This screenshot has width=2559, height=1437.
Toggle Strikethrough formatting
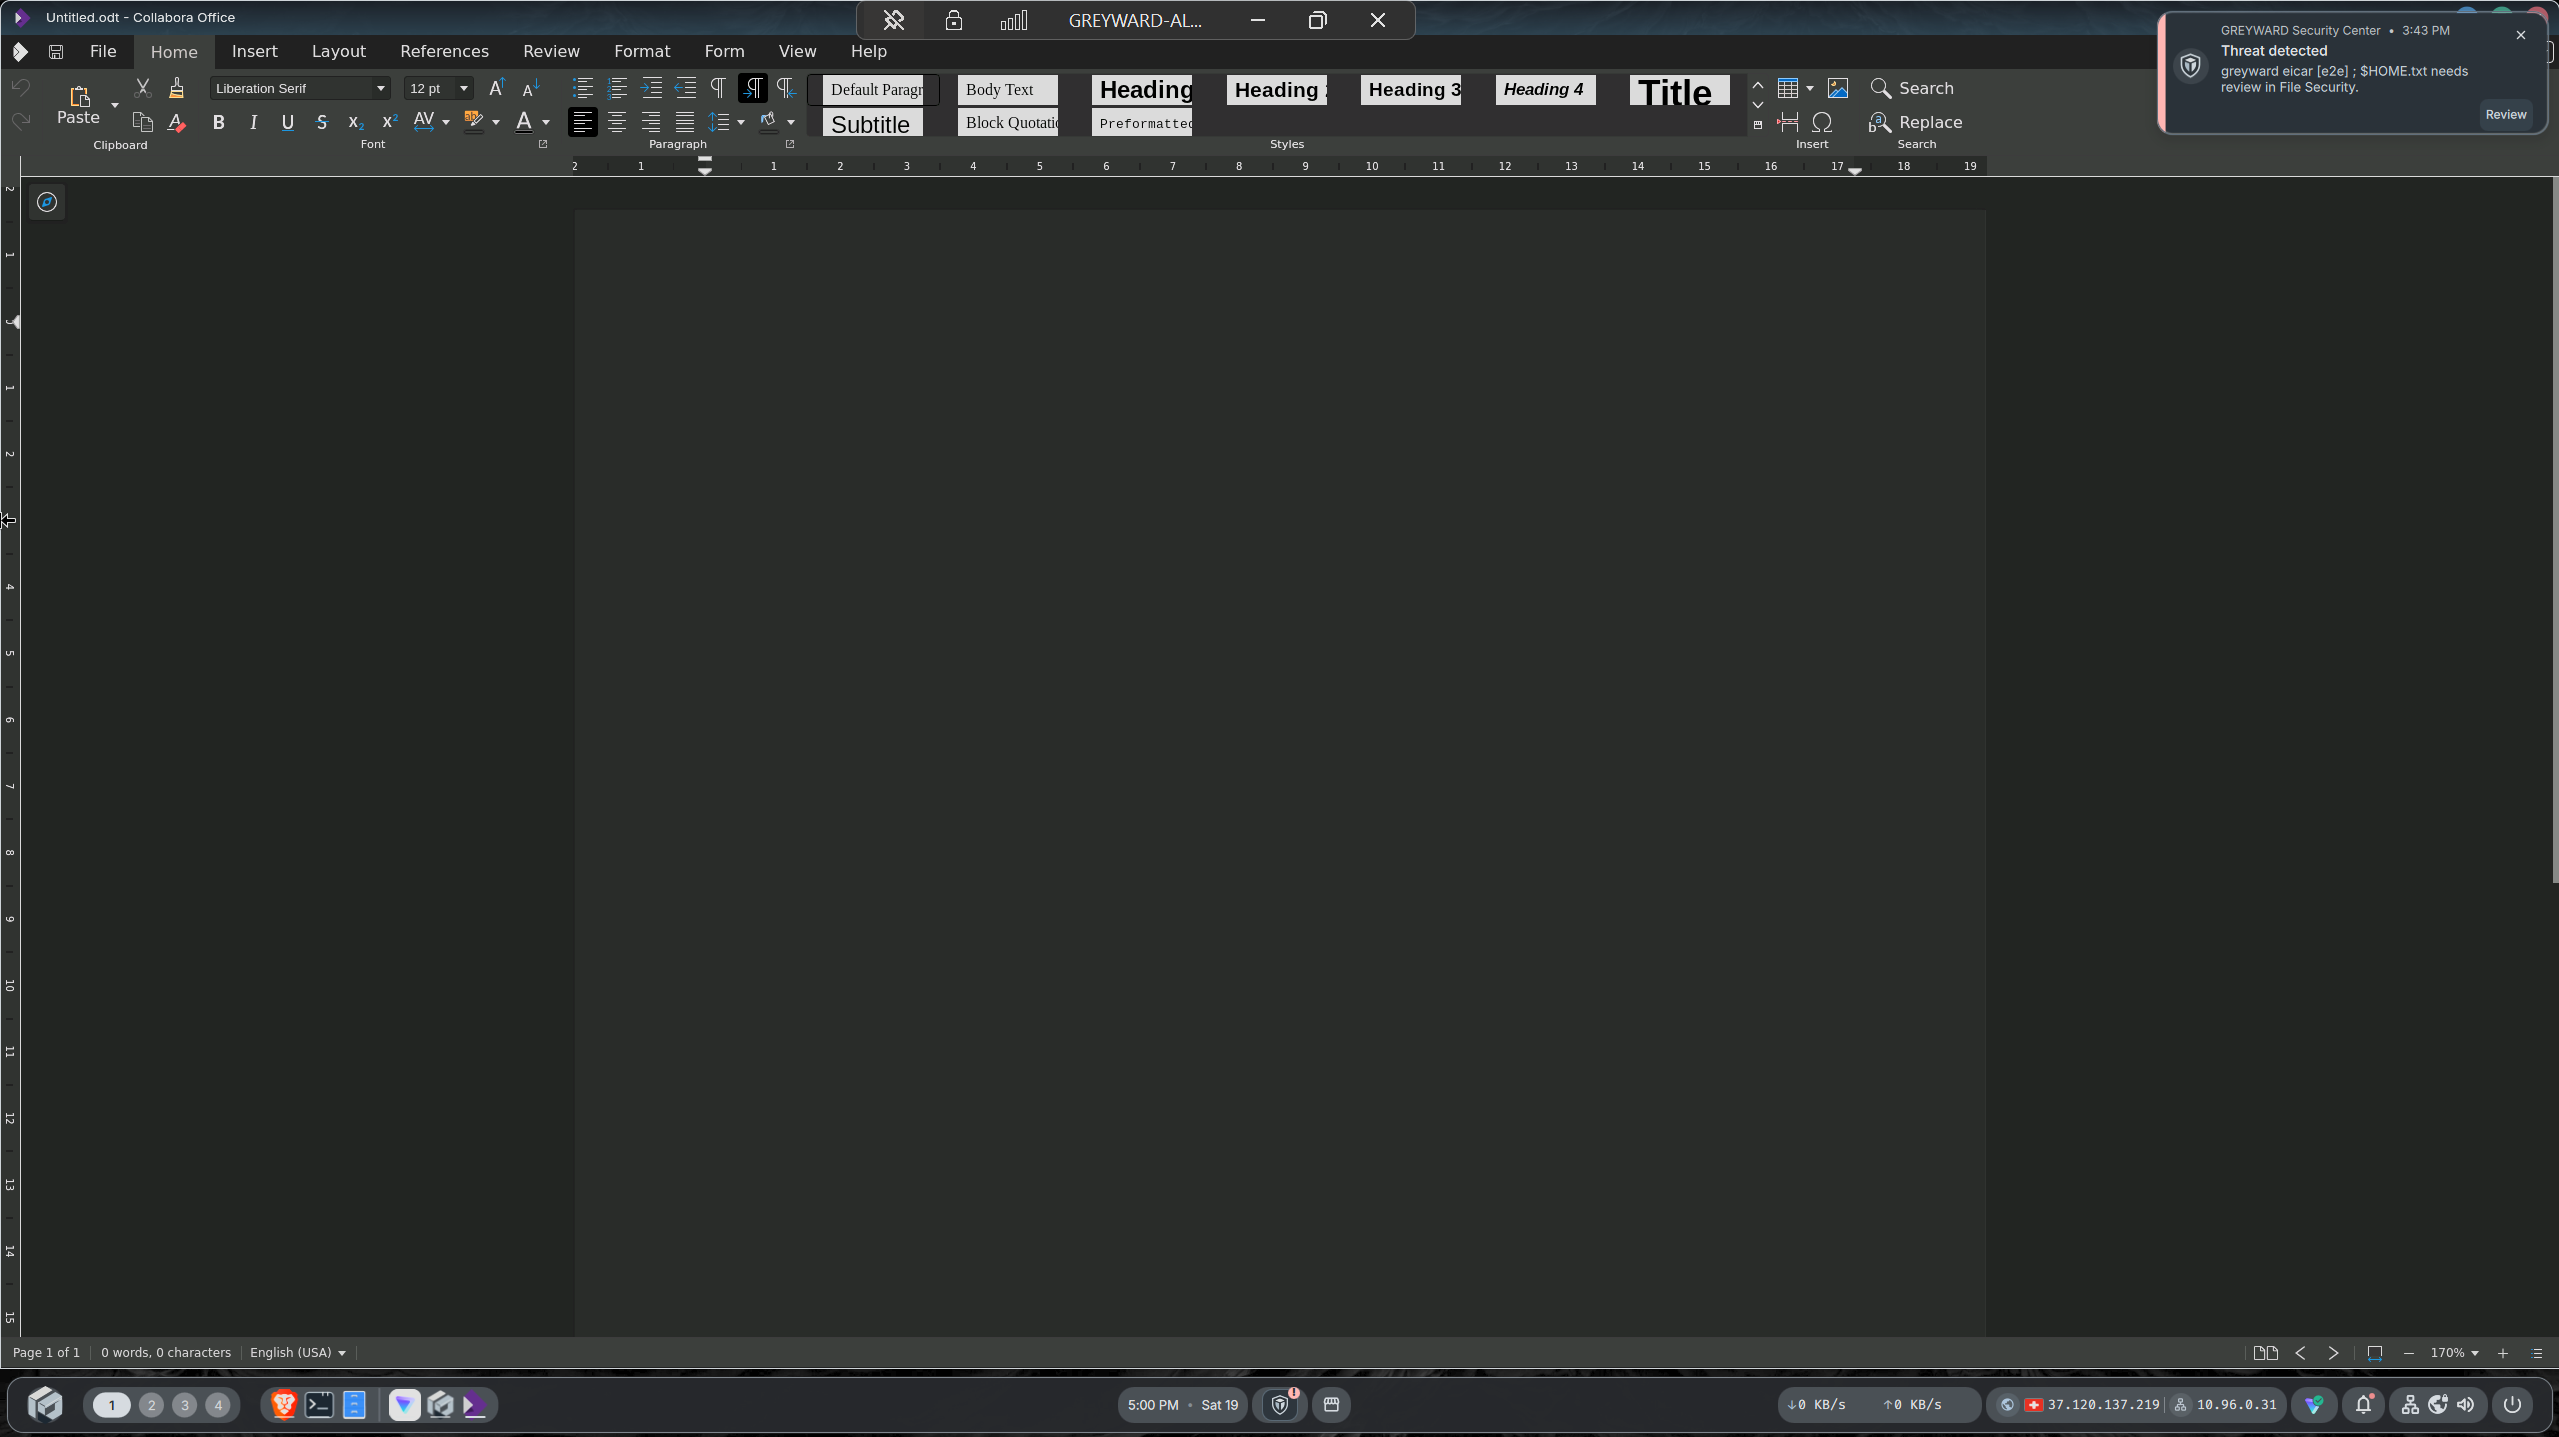tap(322, 122)
